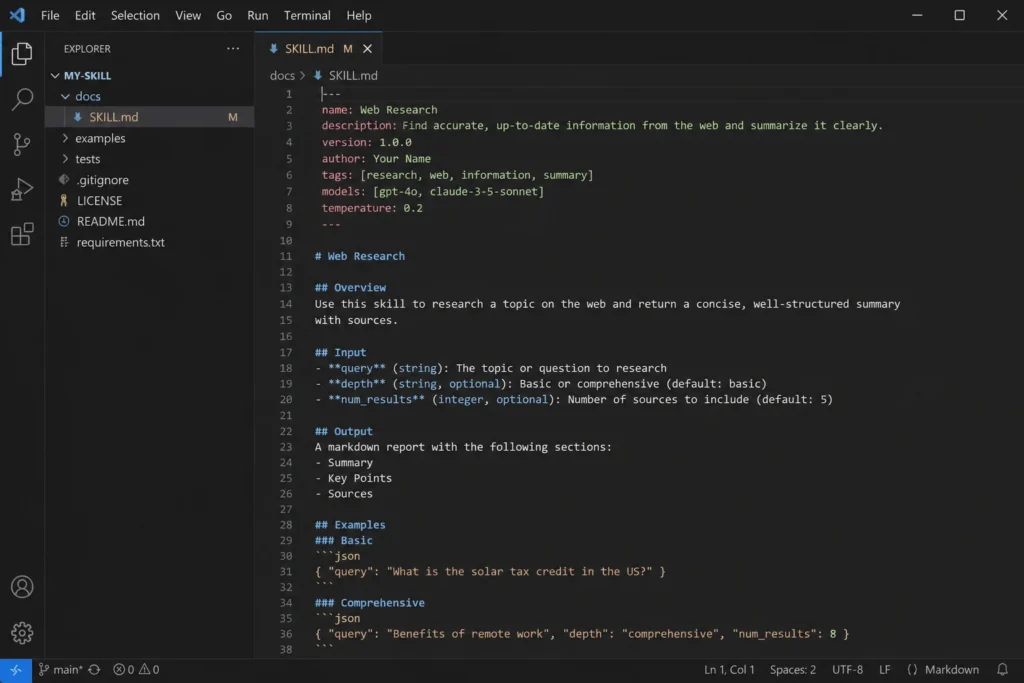Open the Go menu
Screen dimensions: 1024x683
224,15
